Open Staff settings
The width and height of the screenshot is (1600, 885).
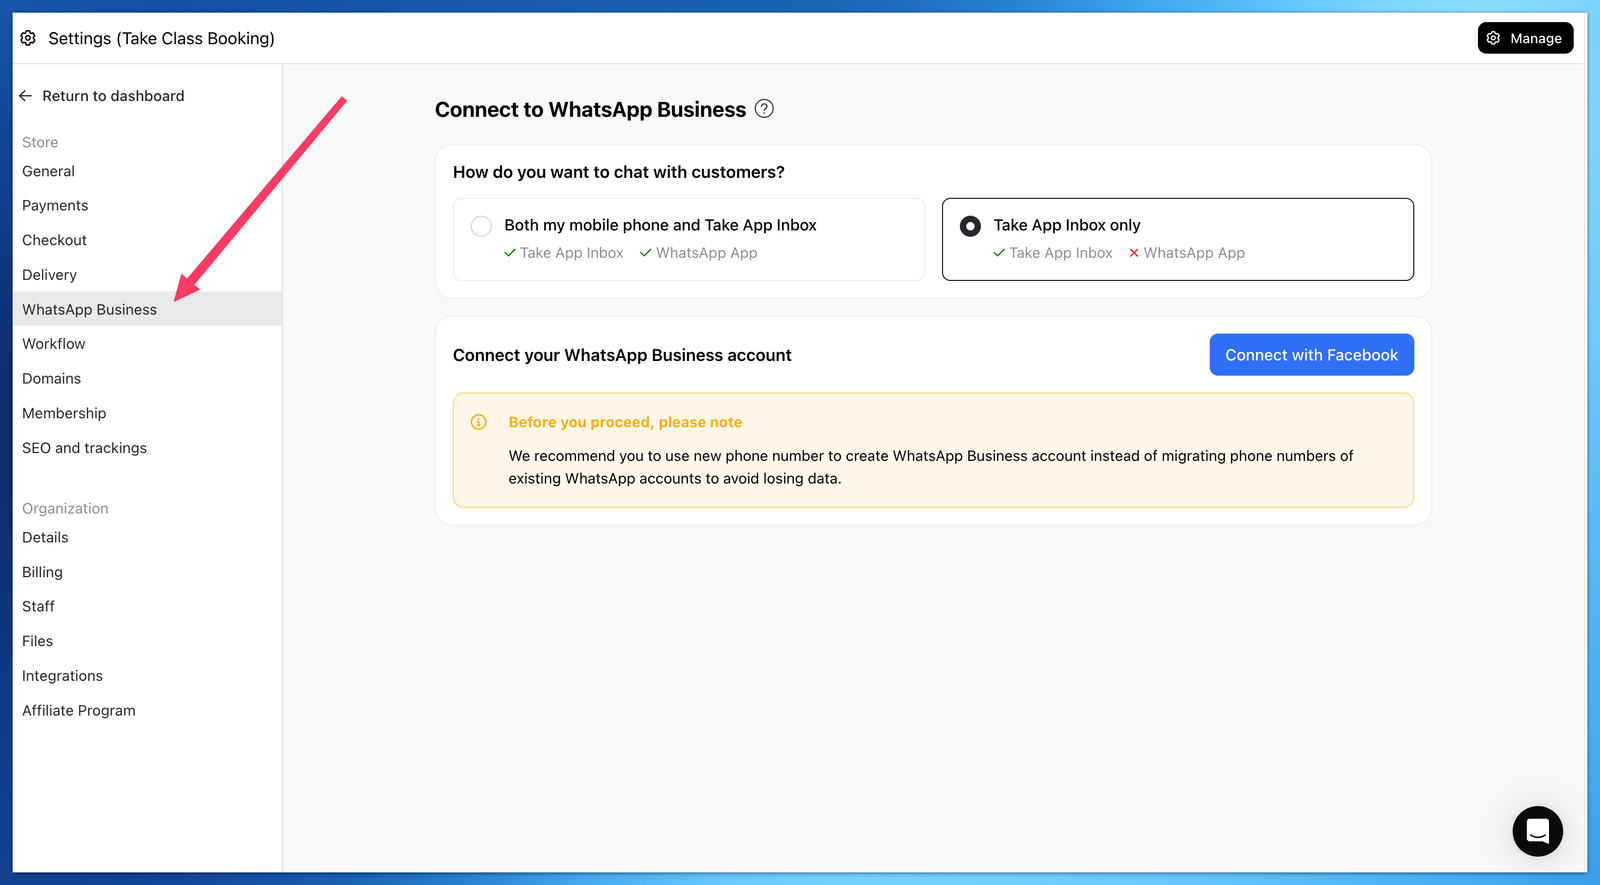coord(147,606)
